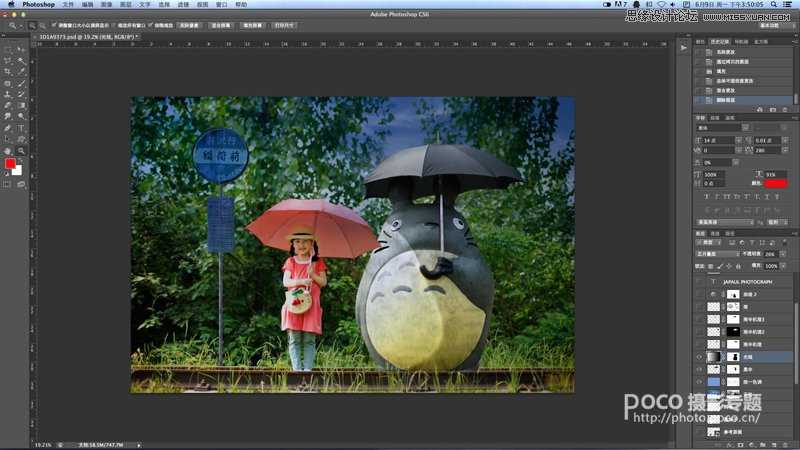Screen dimensions: 800x450
Task: Hide the selected gradient-thumbnail layer's eye
Action: (x=699, y=357)
